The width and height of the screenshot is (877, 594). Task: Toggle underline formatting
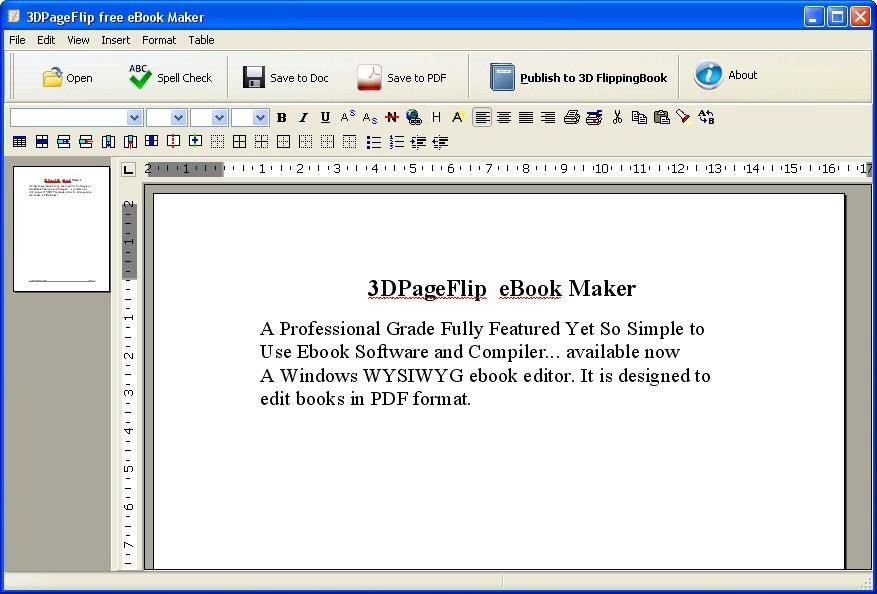[324, 117]
